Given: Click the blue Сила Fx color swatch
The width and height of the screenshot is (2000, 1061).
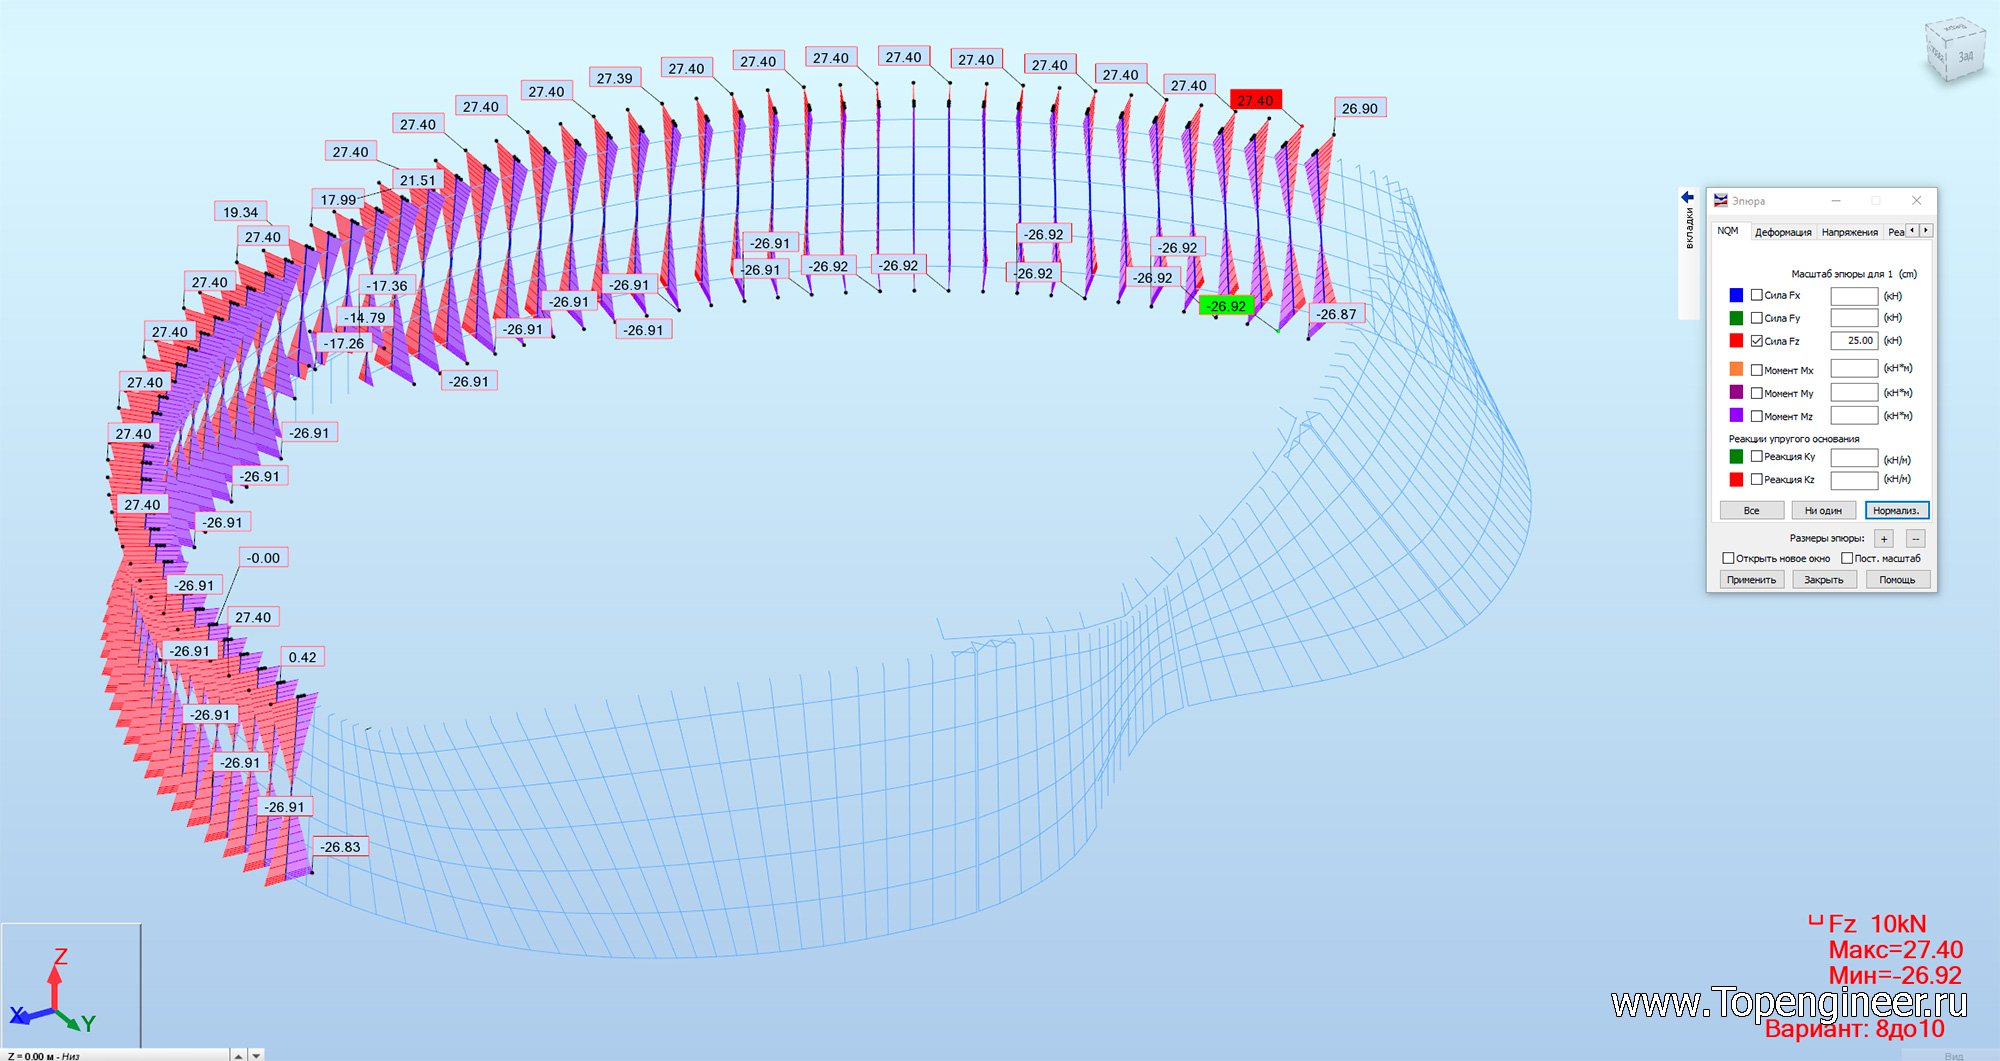Looking at the screenshot, I should point(1736,295).
